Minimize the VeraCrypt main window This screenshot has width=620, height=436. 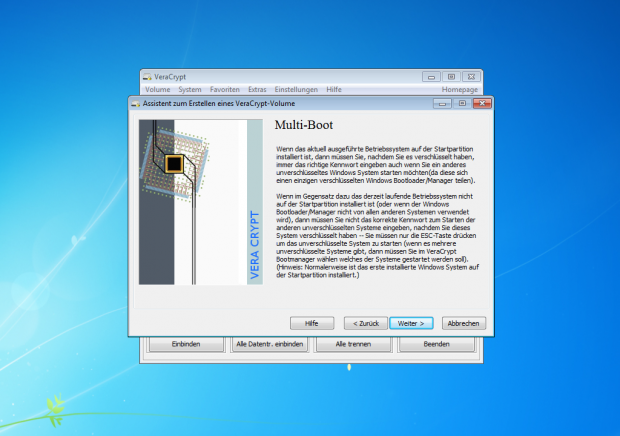tap(431, 77)
